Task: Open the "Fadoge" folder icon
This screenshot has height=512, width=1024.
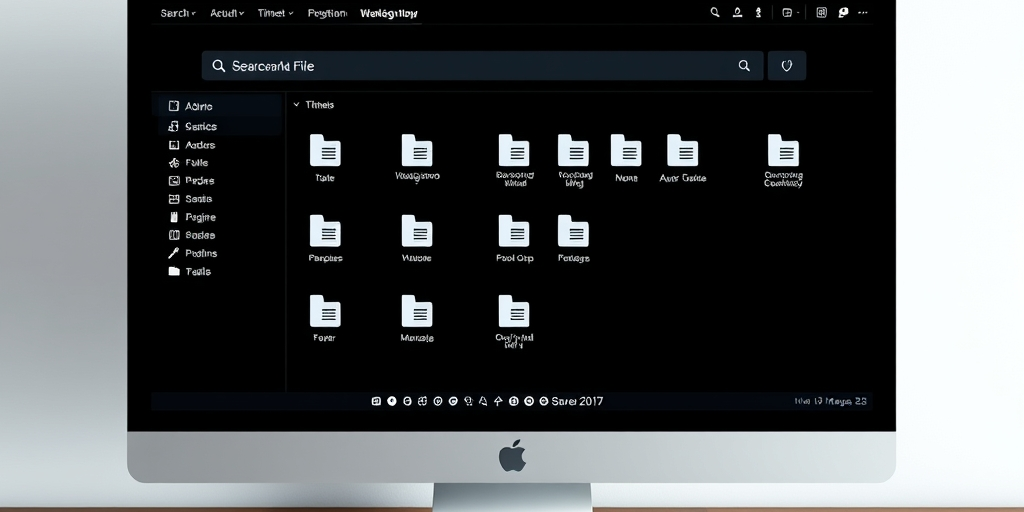Action: pyautogui.click(x=573, y=231)
